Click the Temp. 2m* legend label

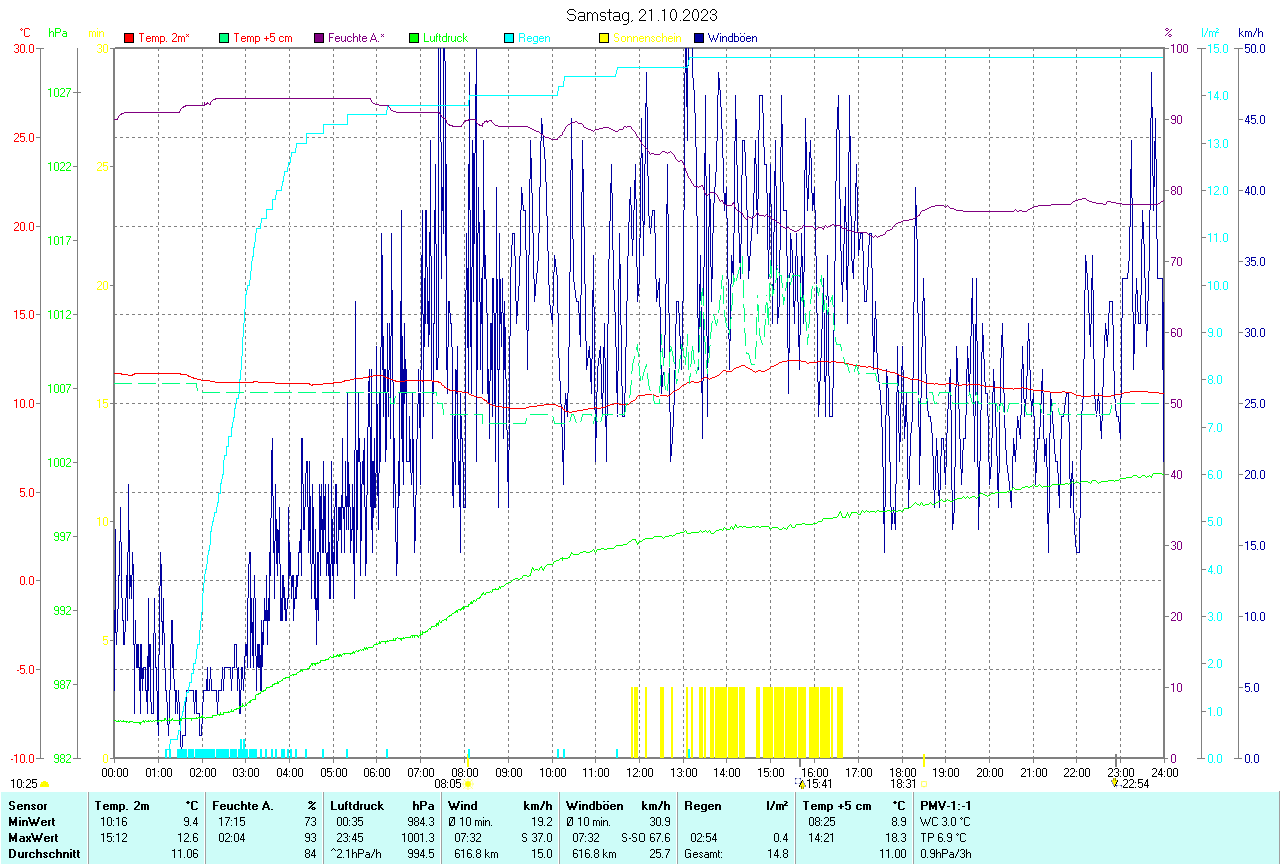164,38
